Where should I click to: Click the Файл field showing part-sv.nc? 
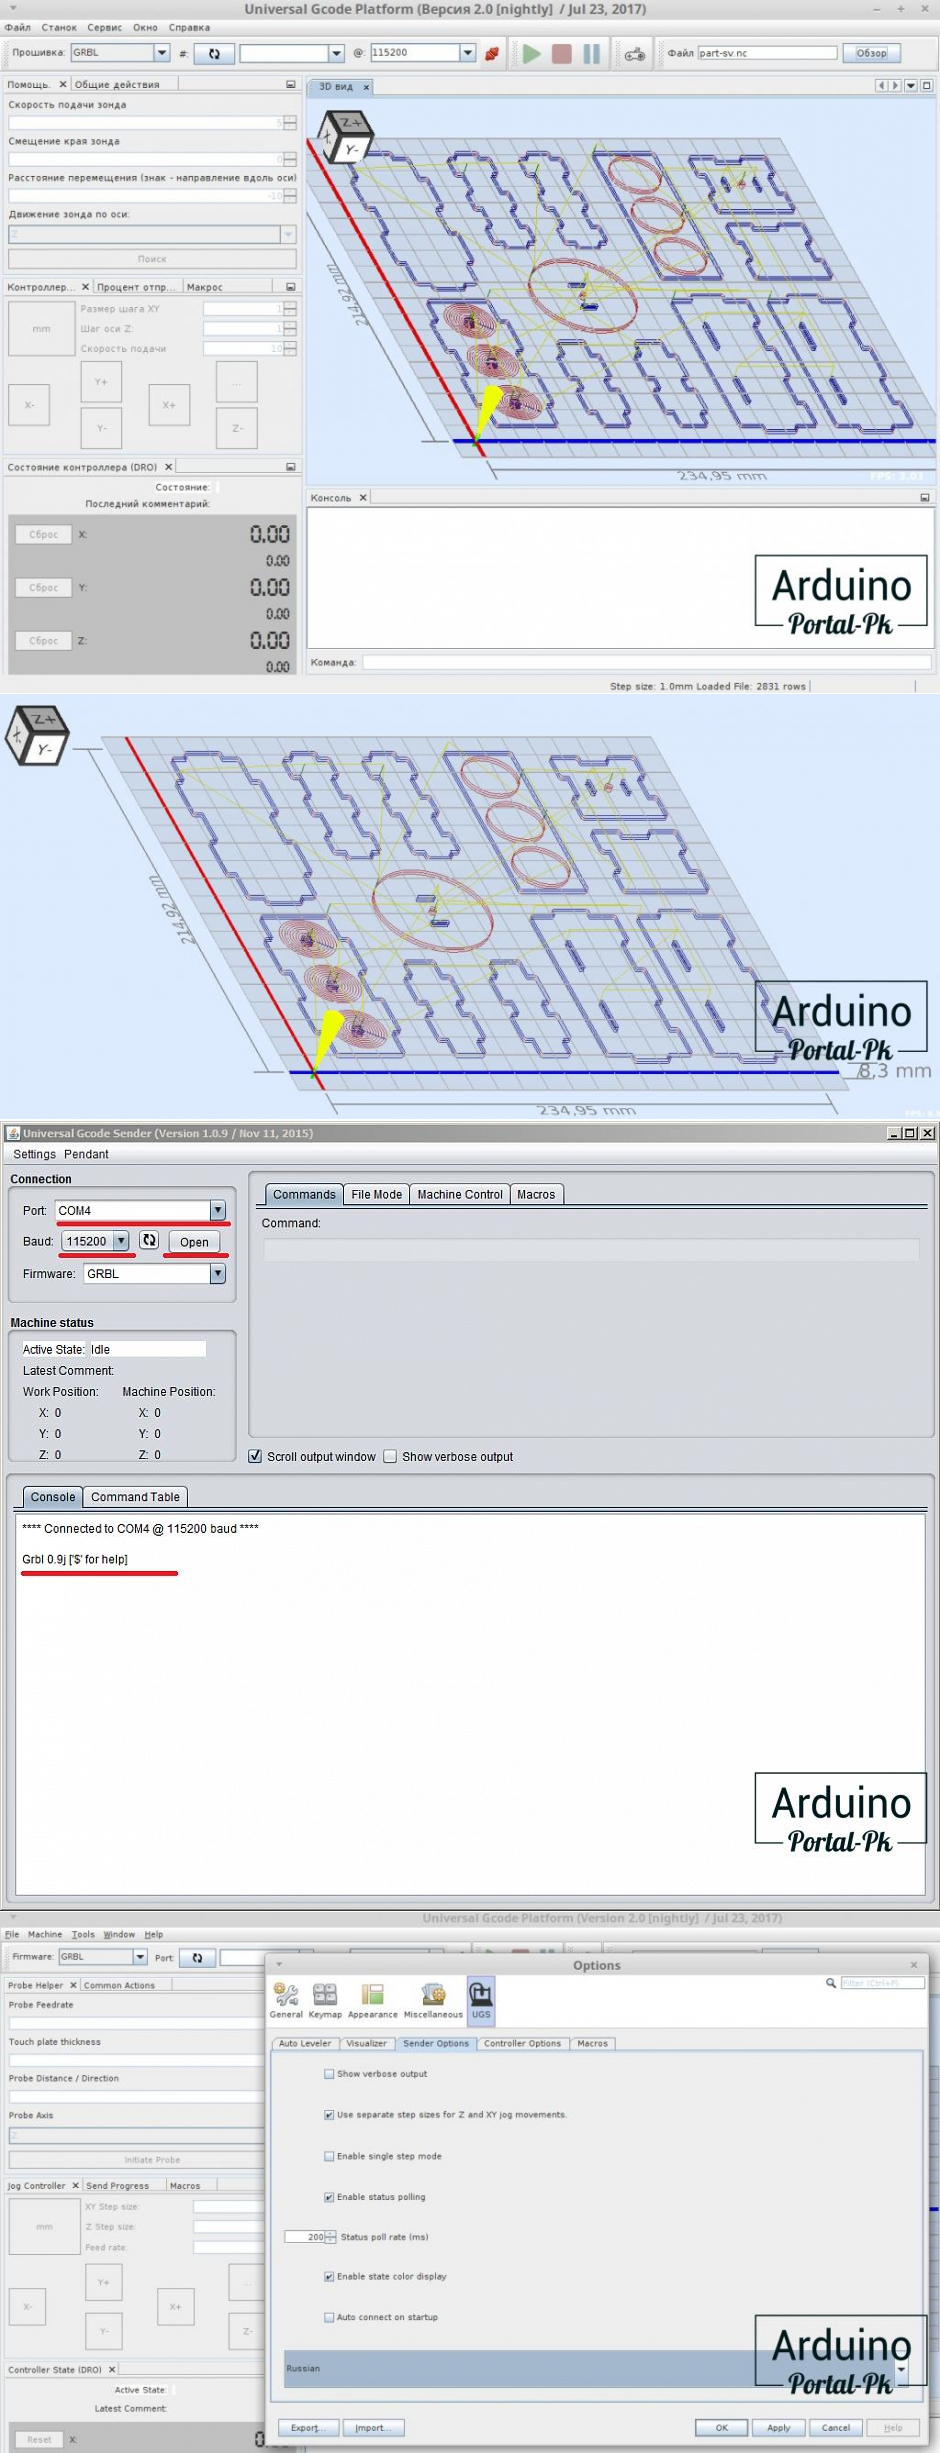767,53
